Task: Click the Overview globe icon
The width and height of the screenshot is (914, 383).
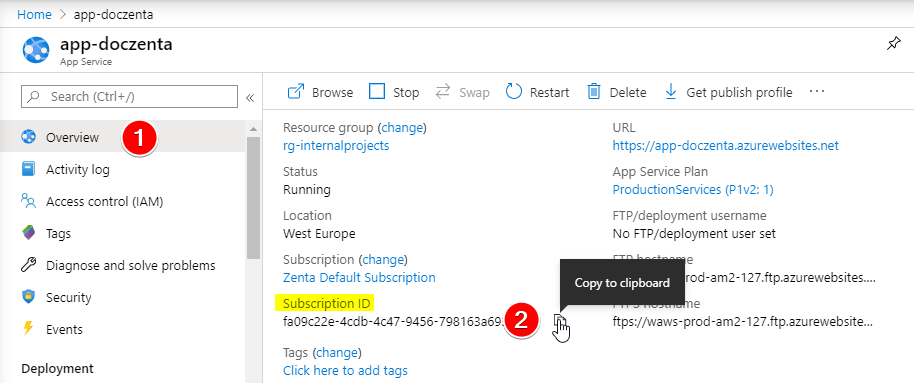Action: click(x=28, y=137)
